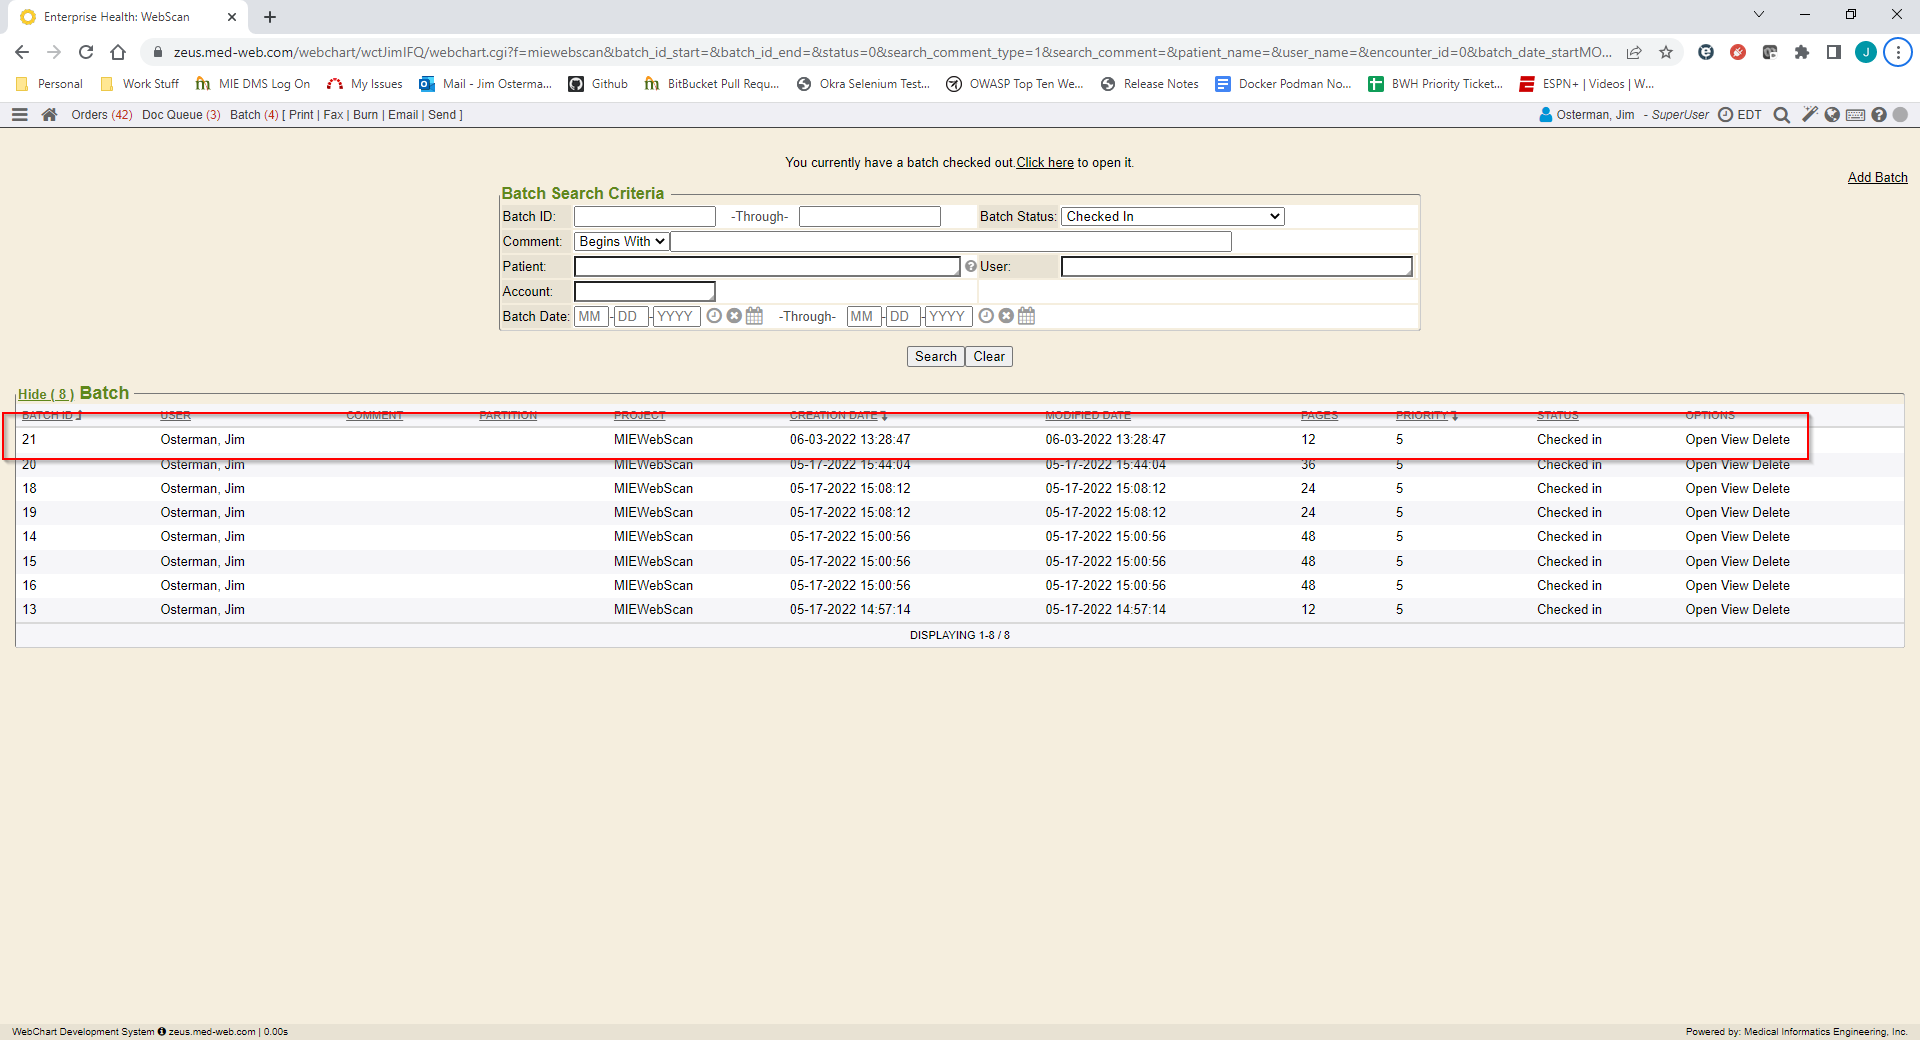Open the hamburger main menu icon
The width and height of the screenshot is (1920, 1040).
click(19, 115)
